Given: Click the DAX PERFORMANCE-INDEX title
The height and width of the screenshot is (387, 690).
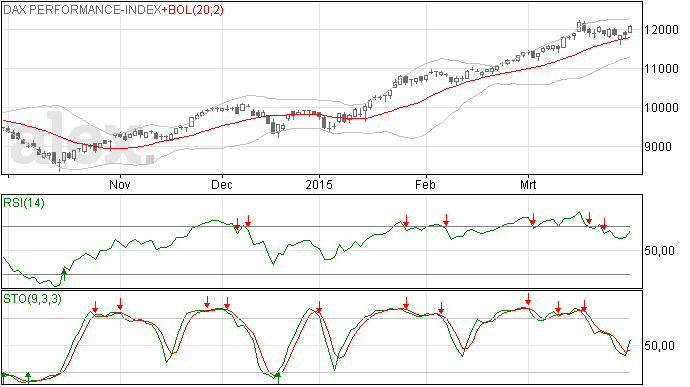Looking at the screenshot, I should coord(82,10).
